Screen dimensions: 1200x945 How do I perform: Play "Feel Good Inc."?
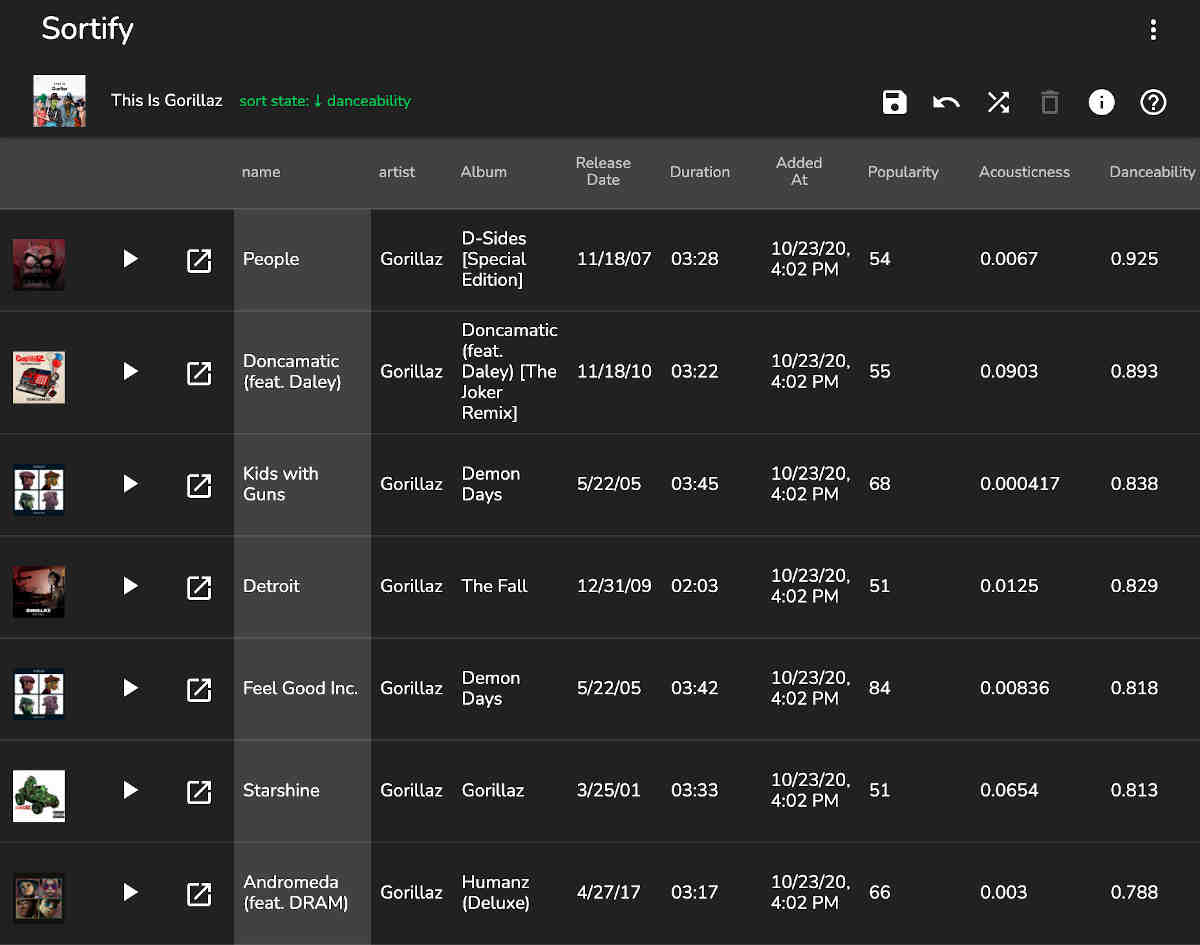[130, 689]
